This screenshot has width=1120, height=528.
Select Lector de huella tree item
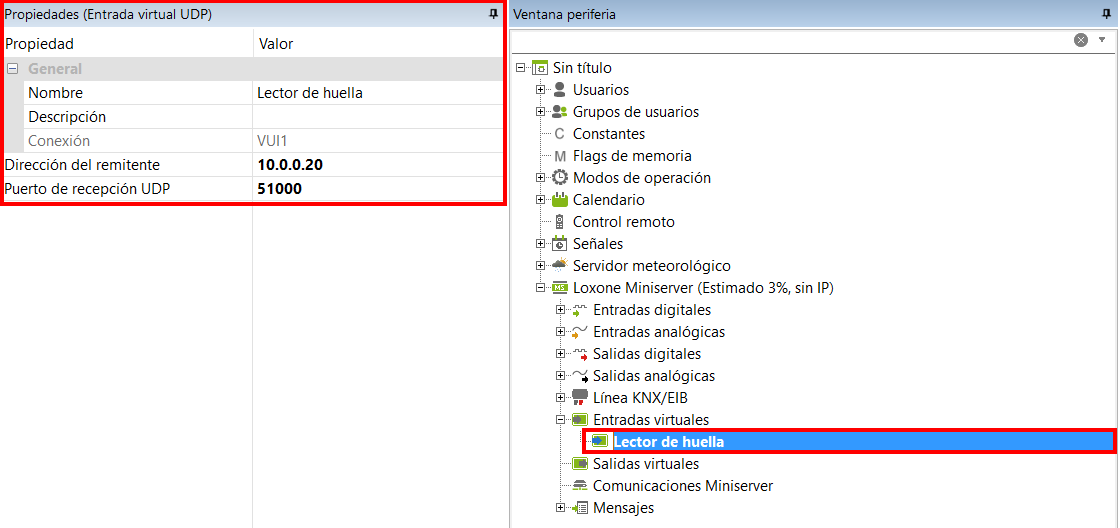[668, 442]
